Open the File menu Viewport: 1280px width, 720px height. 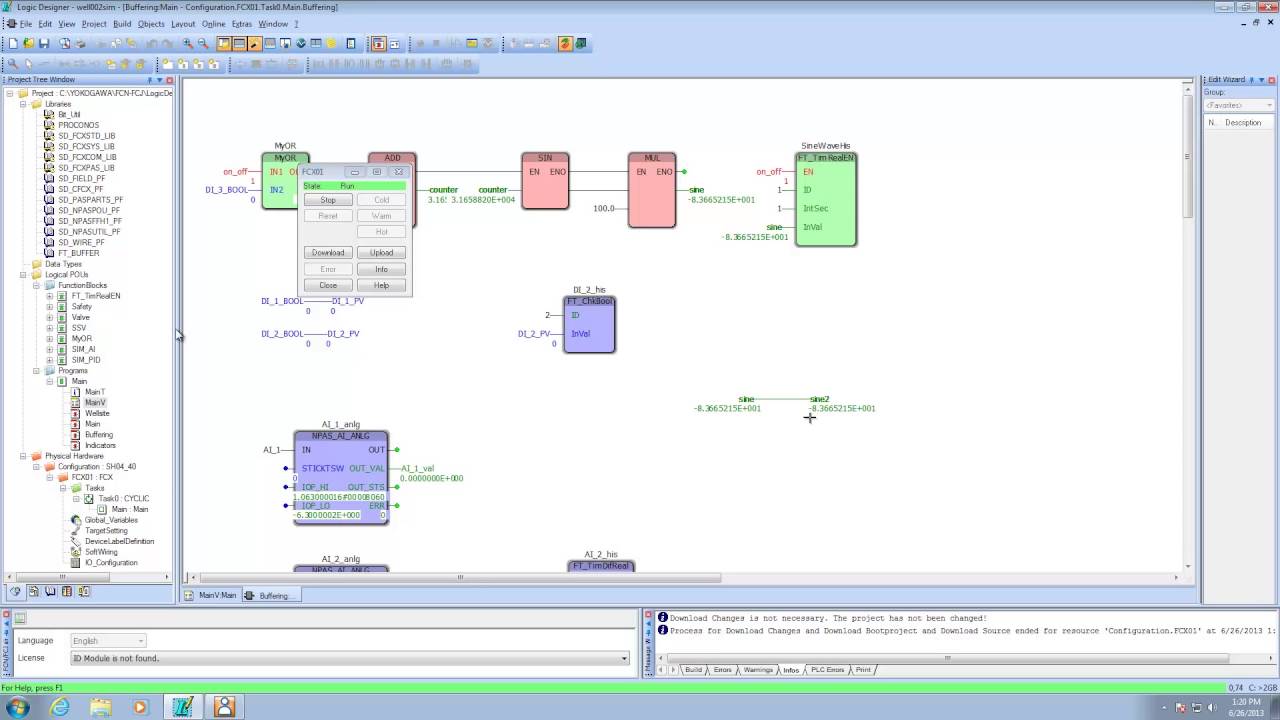(x=26, y=24)
